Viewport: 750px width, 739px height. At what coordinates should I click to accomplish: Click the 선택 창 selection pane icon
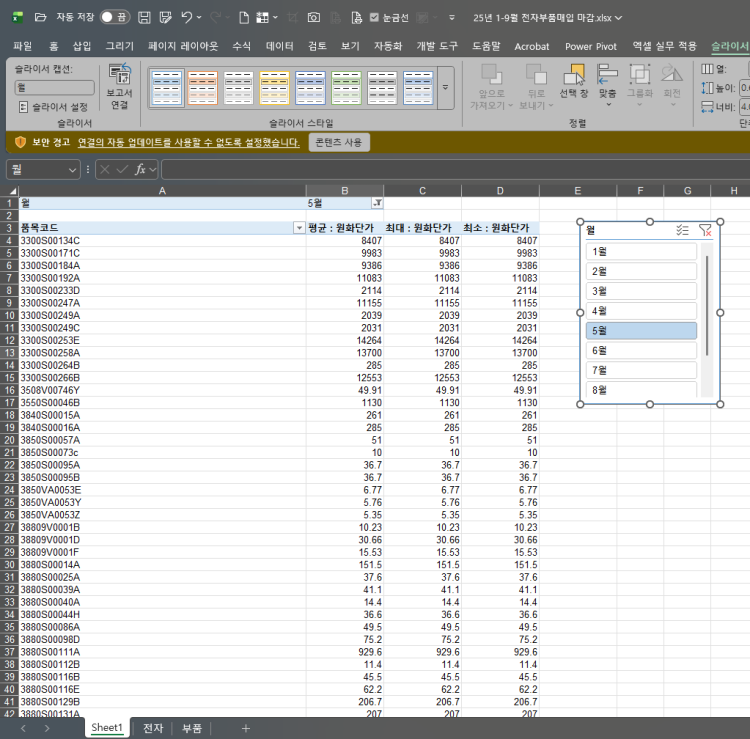(573, 82)
